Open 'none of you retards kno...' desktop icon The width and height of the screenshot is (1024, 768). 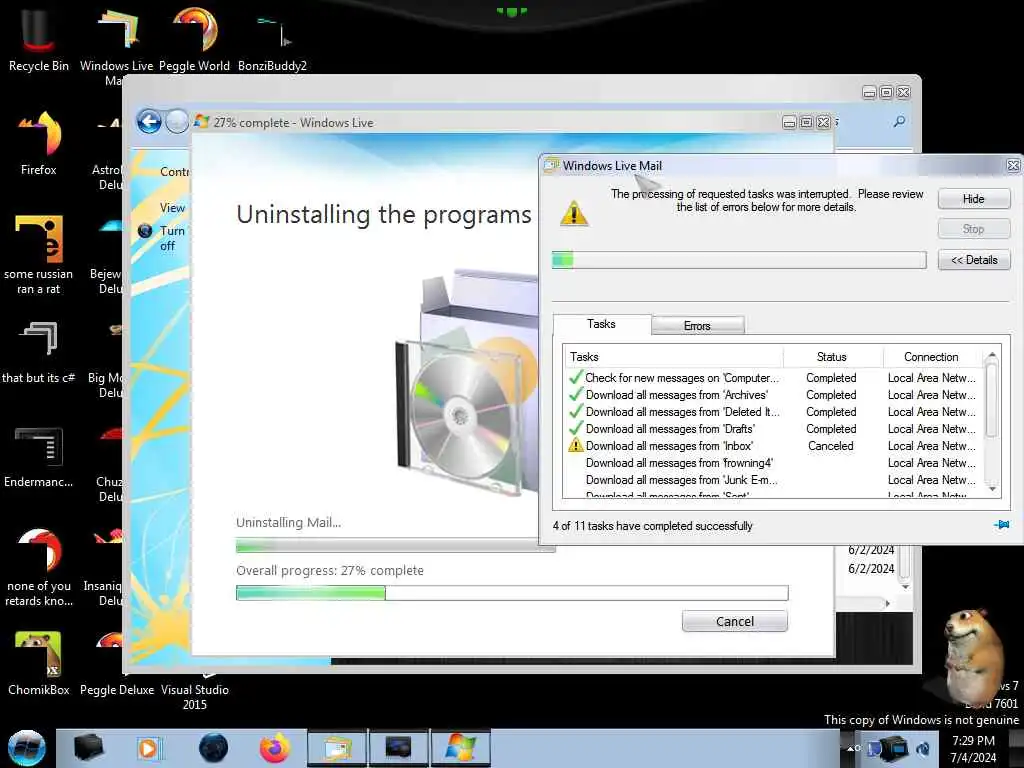[39, 567]
